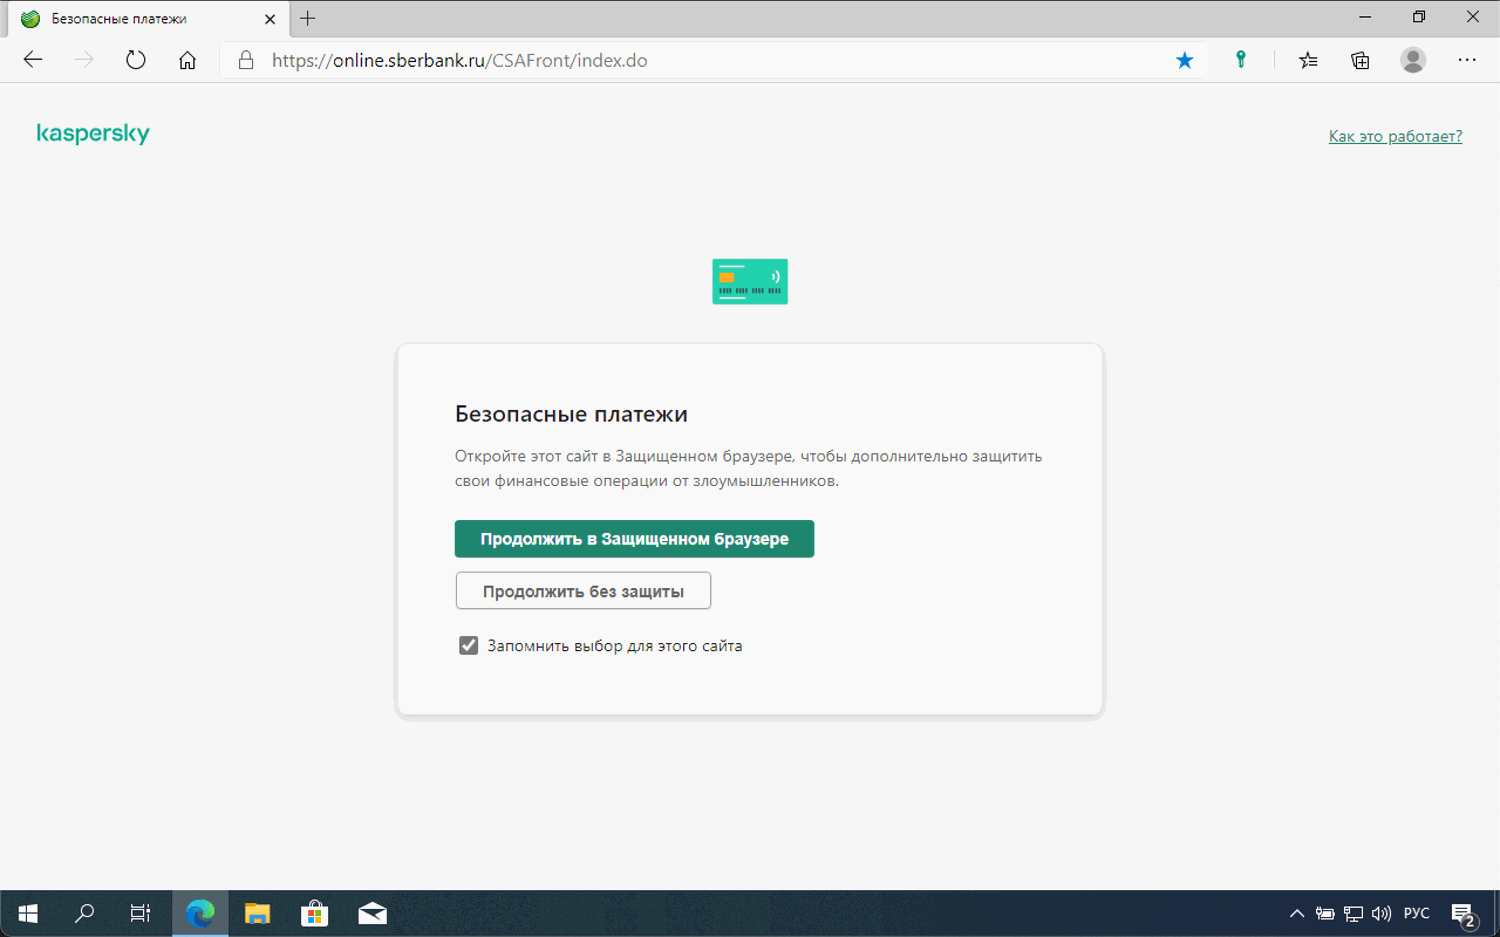
Task: Show hidden system tray icons
Action: coord(1297,913)
